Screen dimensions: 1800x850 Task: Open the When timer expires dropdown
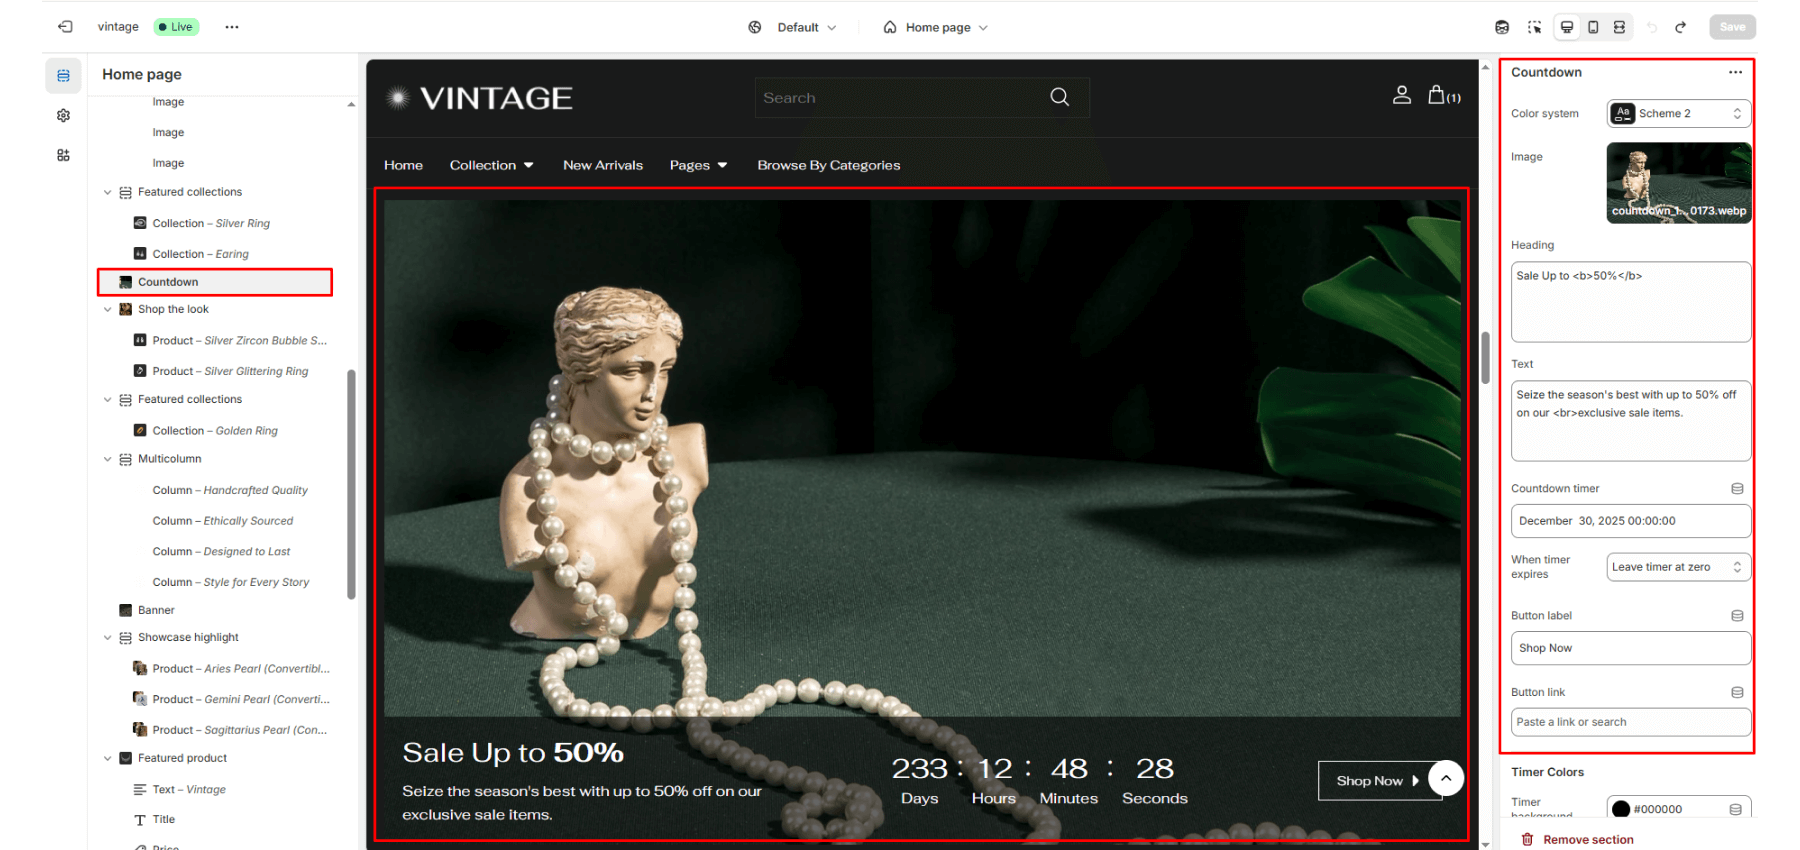(x=1679, y=567)
